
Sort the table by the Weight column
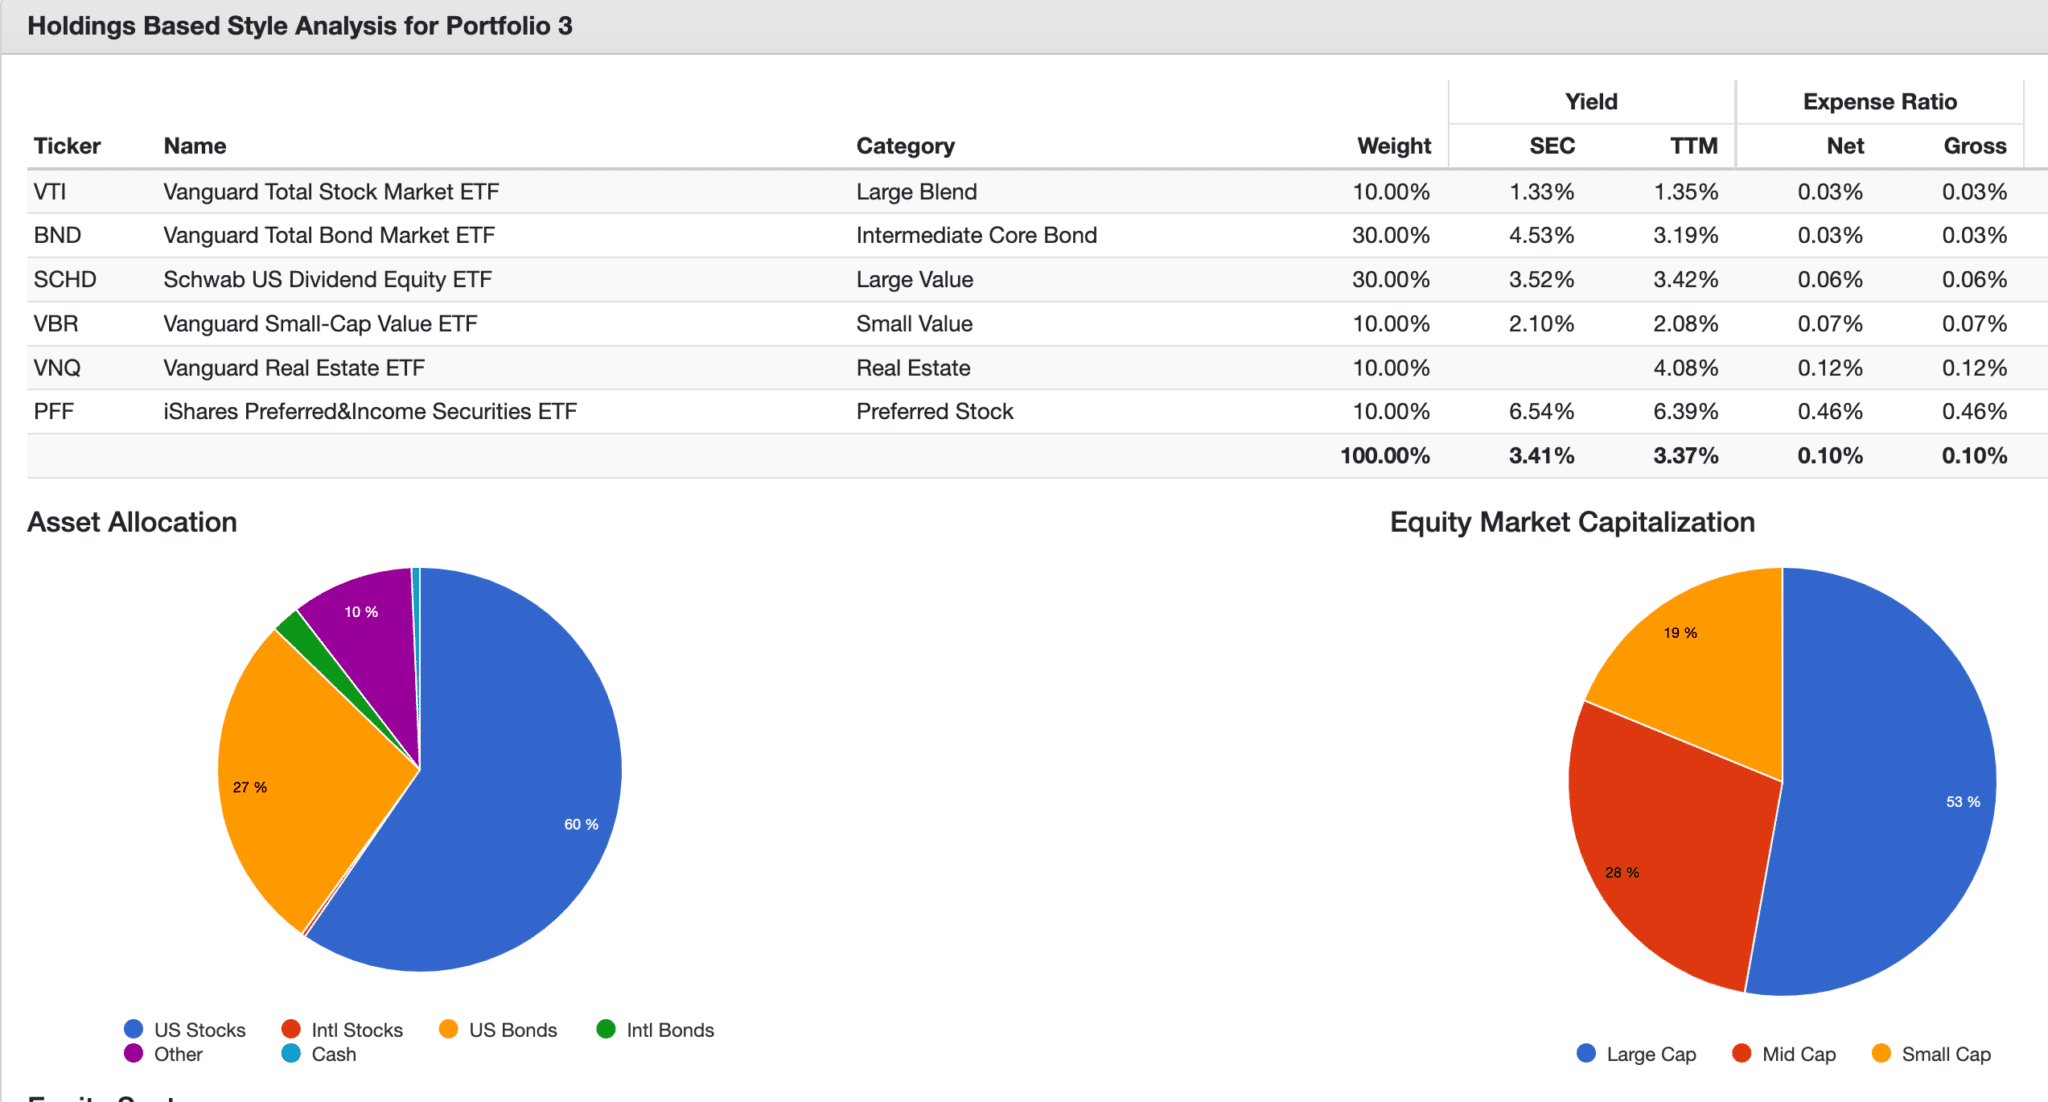[1396, 145]
